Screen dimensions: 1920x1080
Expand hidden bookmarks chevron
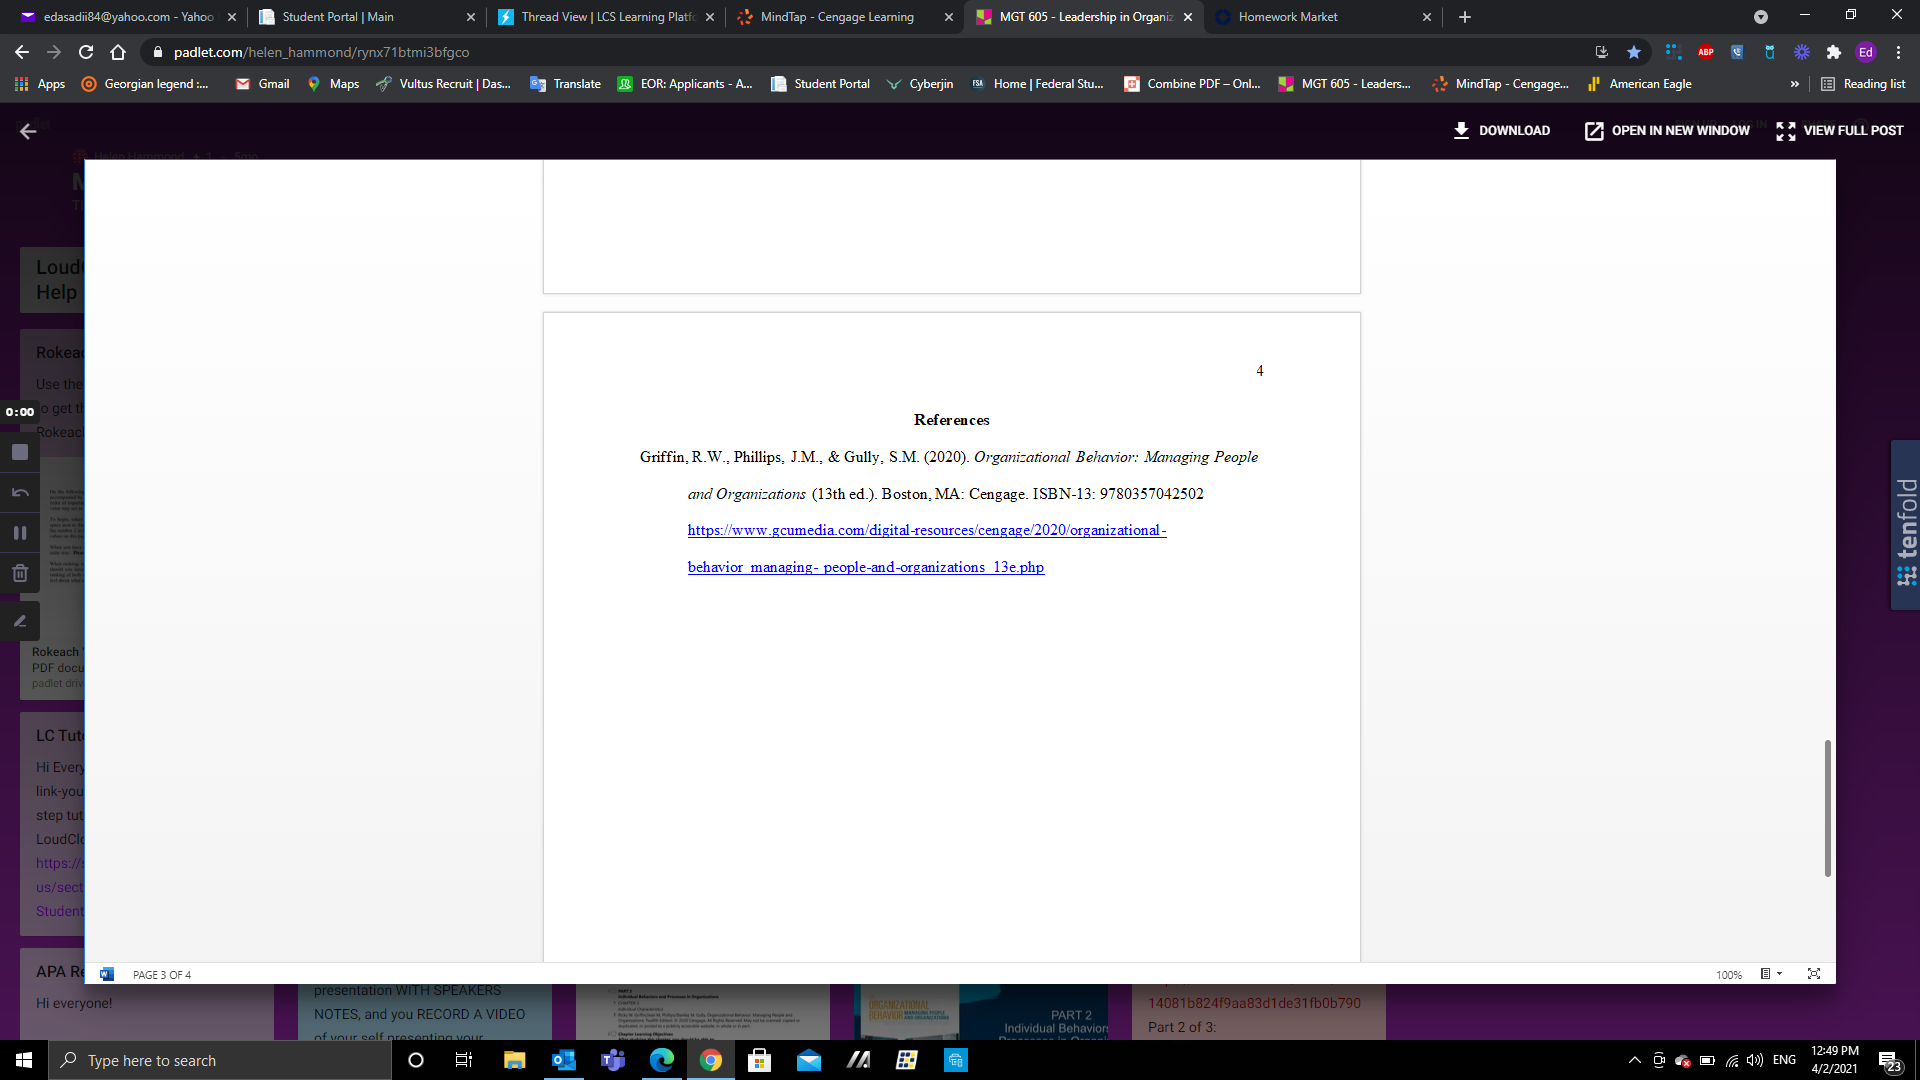click(1795, 84)
